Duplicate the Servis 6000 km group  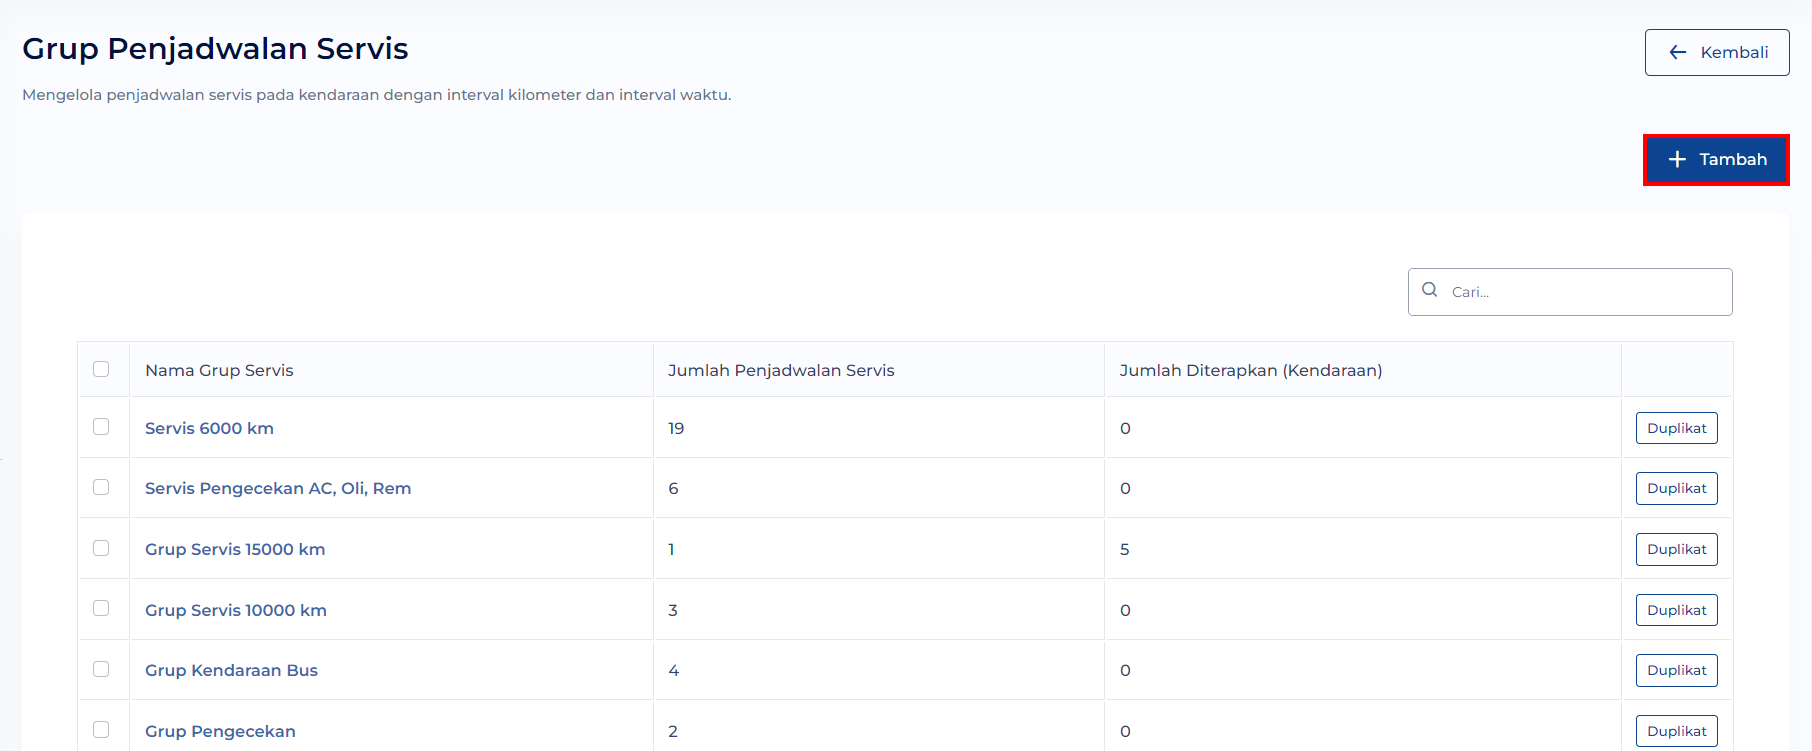(1677, 428)
